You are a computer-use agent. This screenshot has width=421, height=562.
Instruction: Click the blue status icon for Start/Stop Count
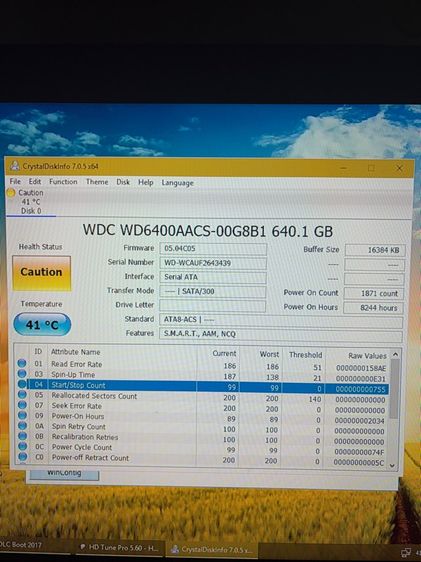coord(22,384)
